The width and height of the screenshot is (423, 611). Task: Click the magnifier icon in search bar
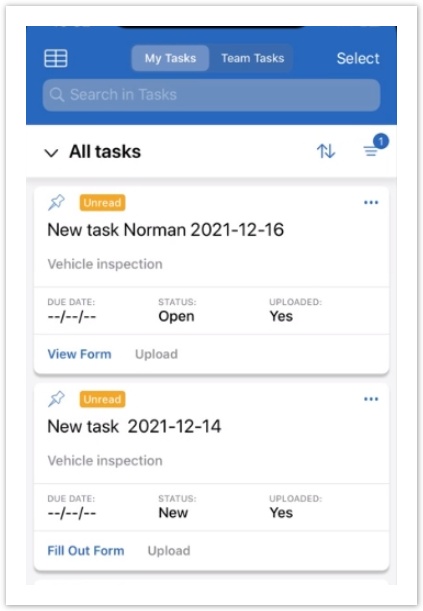click(57, 95)
